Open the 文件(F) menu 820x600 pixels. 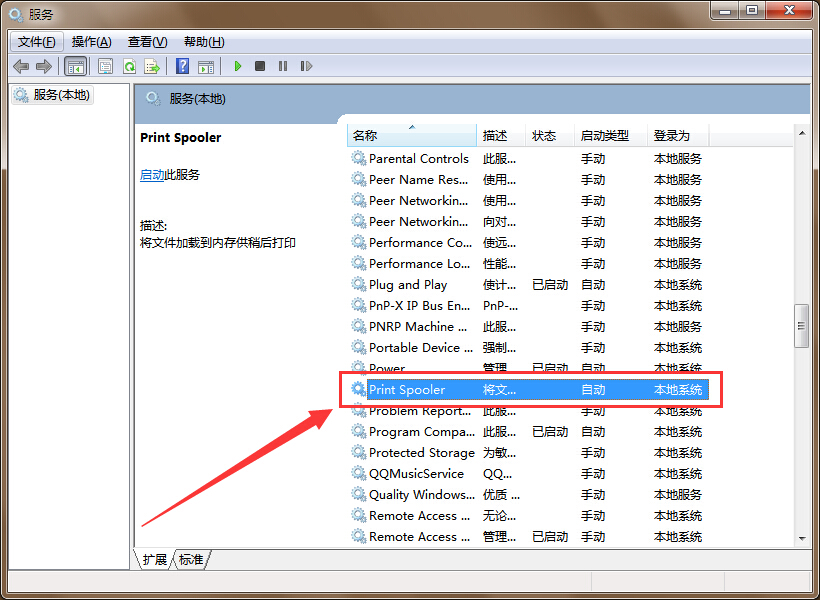coord(37,41)
